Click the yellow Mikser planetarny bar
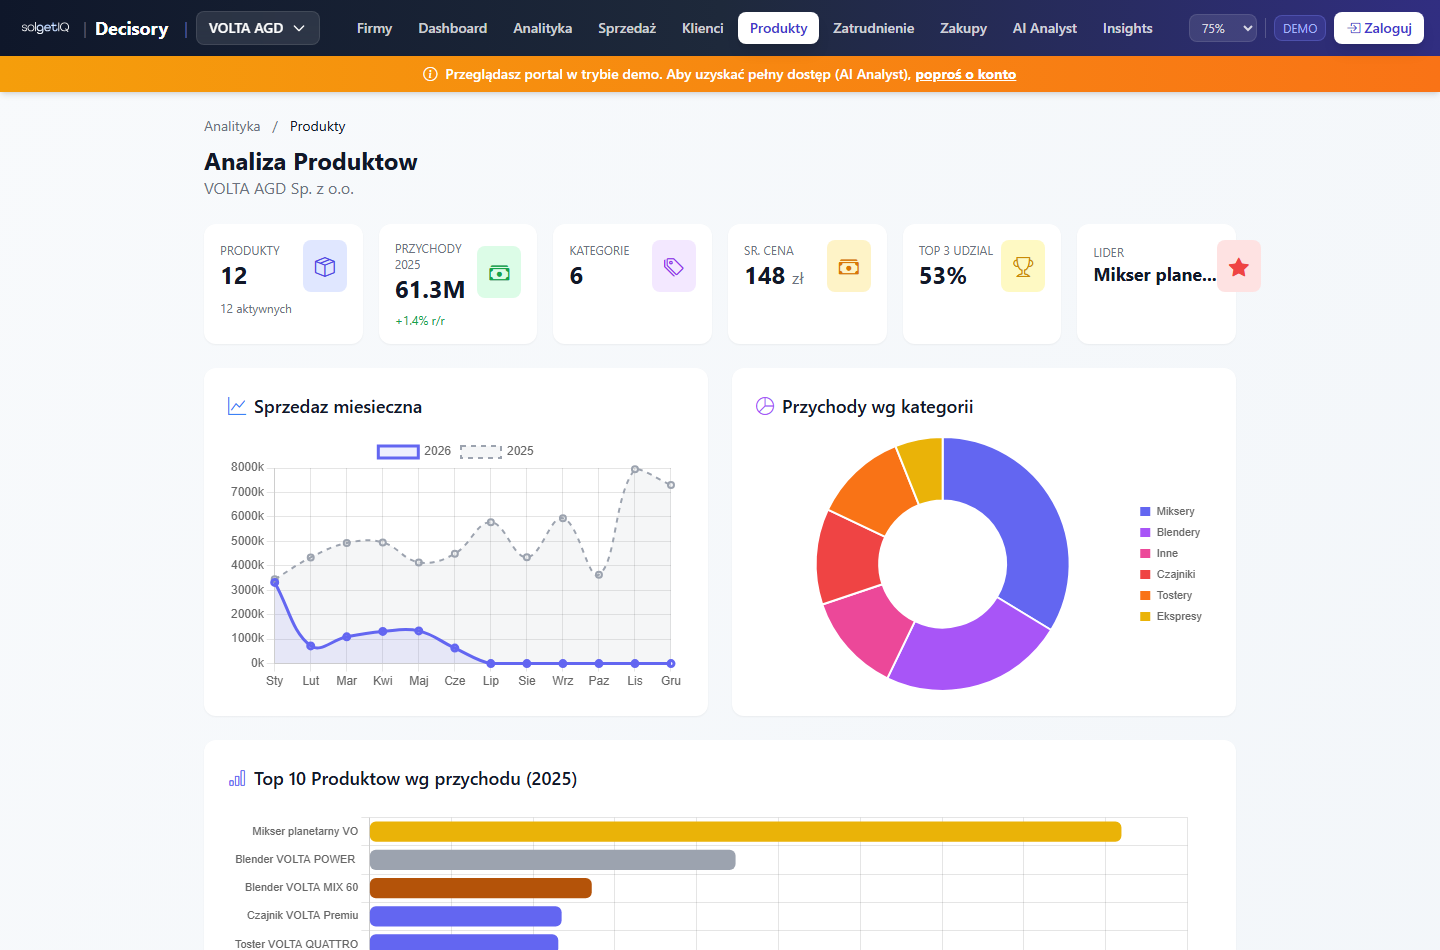1440x950 pixels. point(746,831)
